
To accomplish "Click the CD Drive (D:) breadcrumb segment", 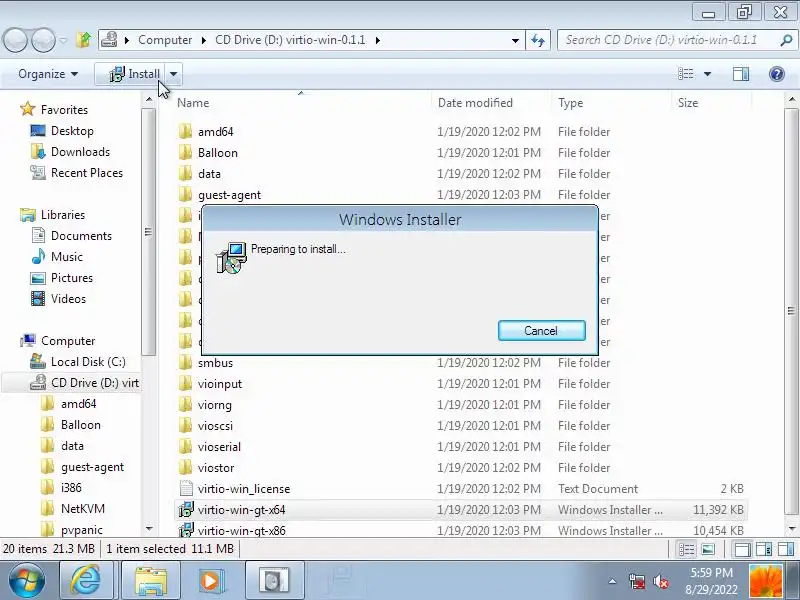I will (290, 40).
